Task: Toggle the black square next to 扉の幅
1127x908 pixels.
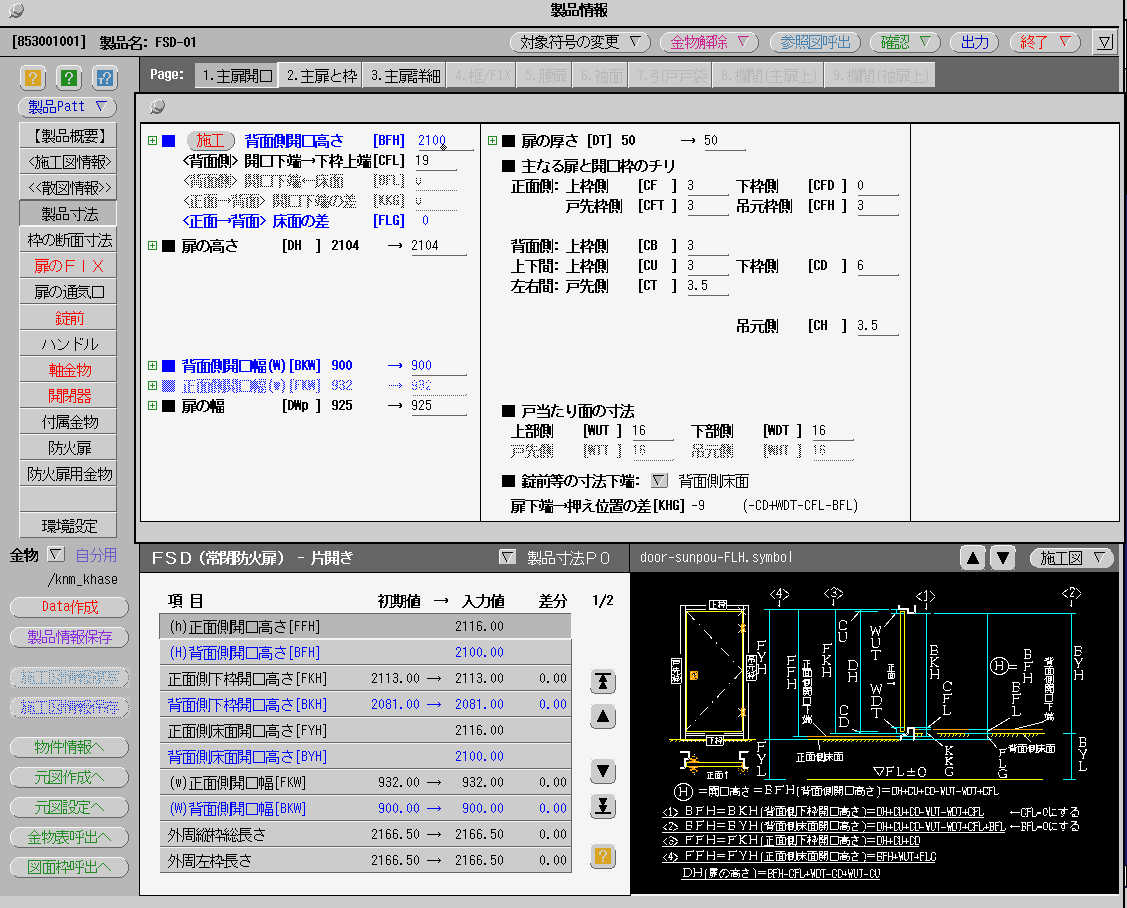Action: click(x=168, y=406)
